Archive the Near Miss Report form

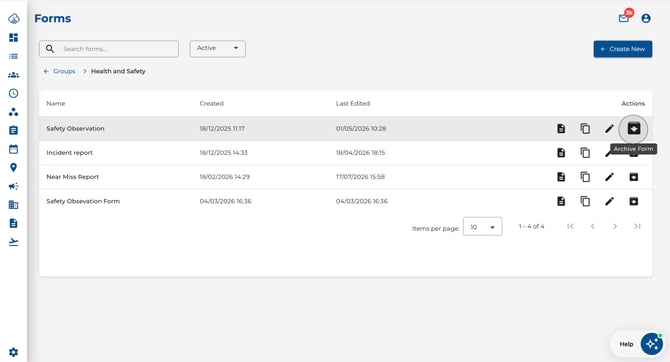click(x=634, y=177)
